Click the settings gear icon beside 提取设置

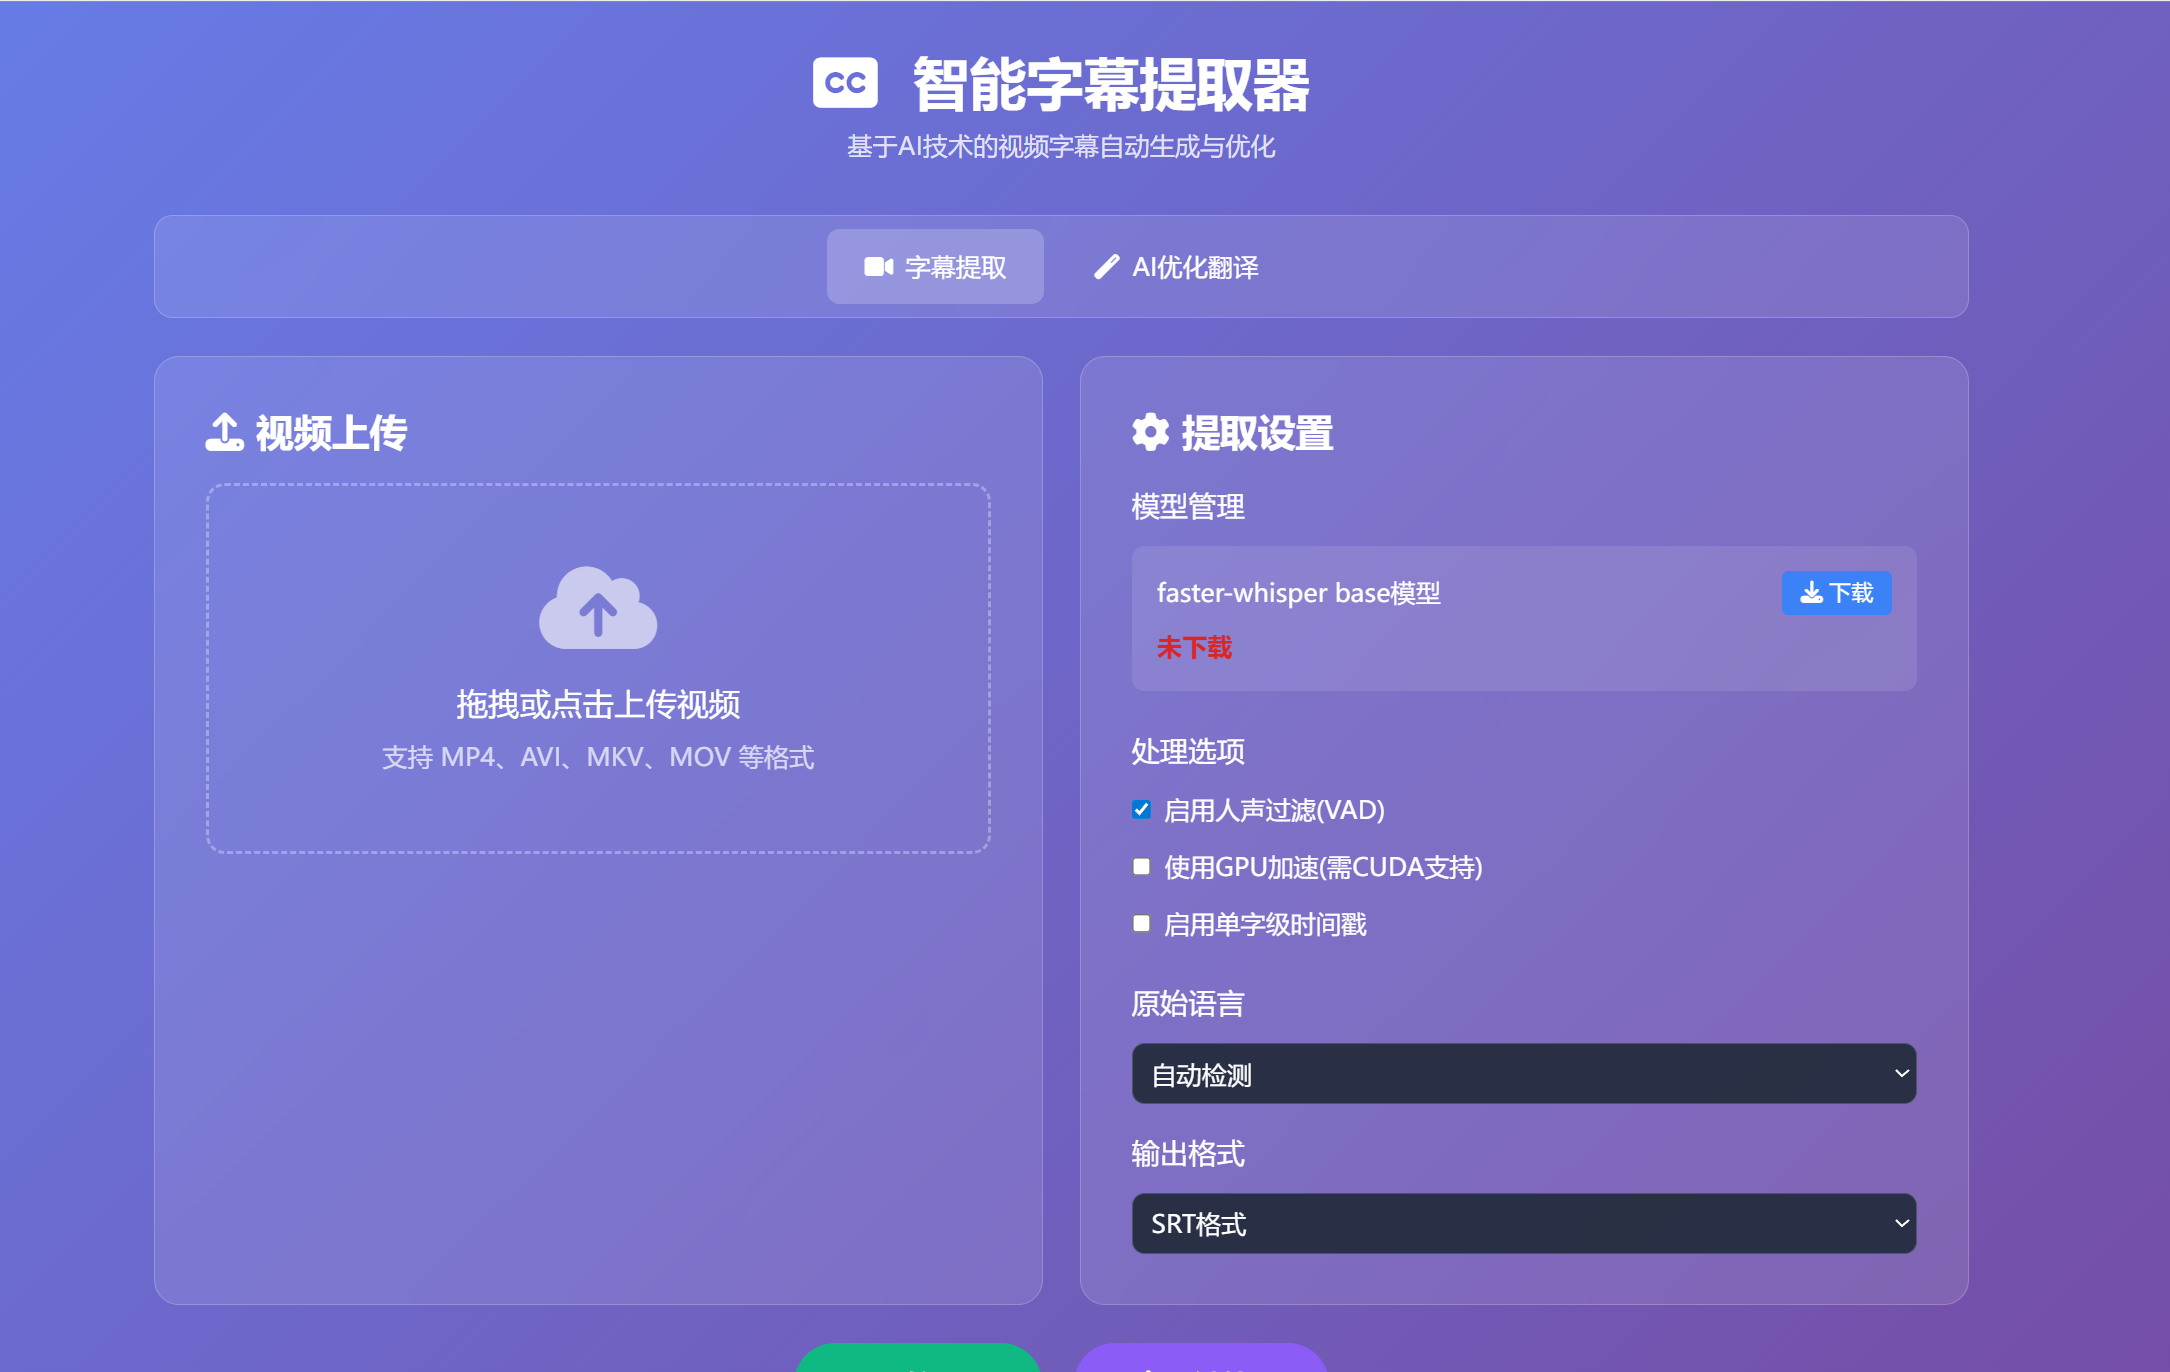[x=1150, y=432]
